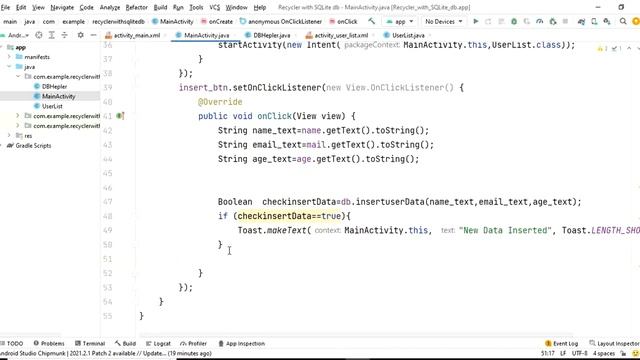Go to previous highlighted error arrow
This screenshot has width=640, height=360.
tap(629, 49)
